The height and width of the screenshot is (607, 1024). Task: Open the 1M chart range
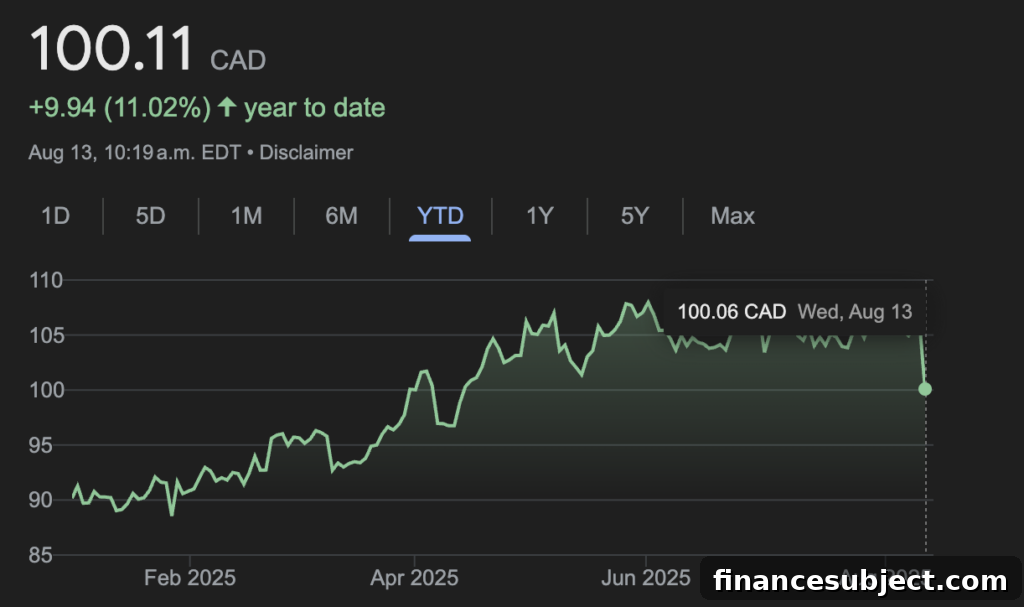(x=246, y=216)
